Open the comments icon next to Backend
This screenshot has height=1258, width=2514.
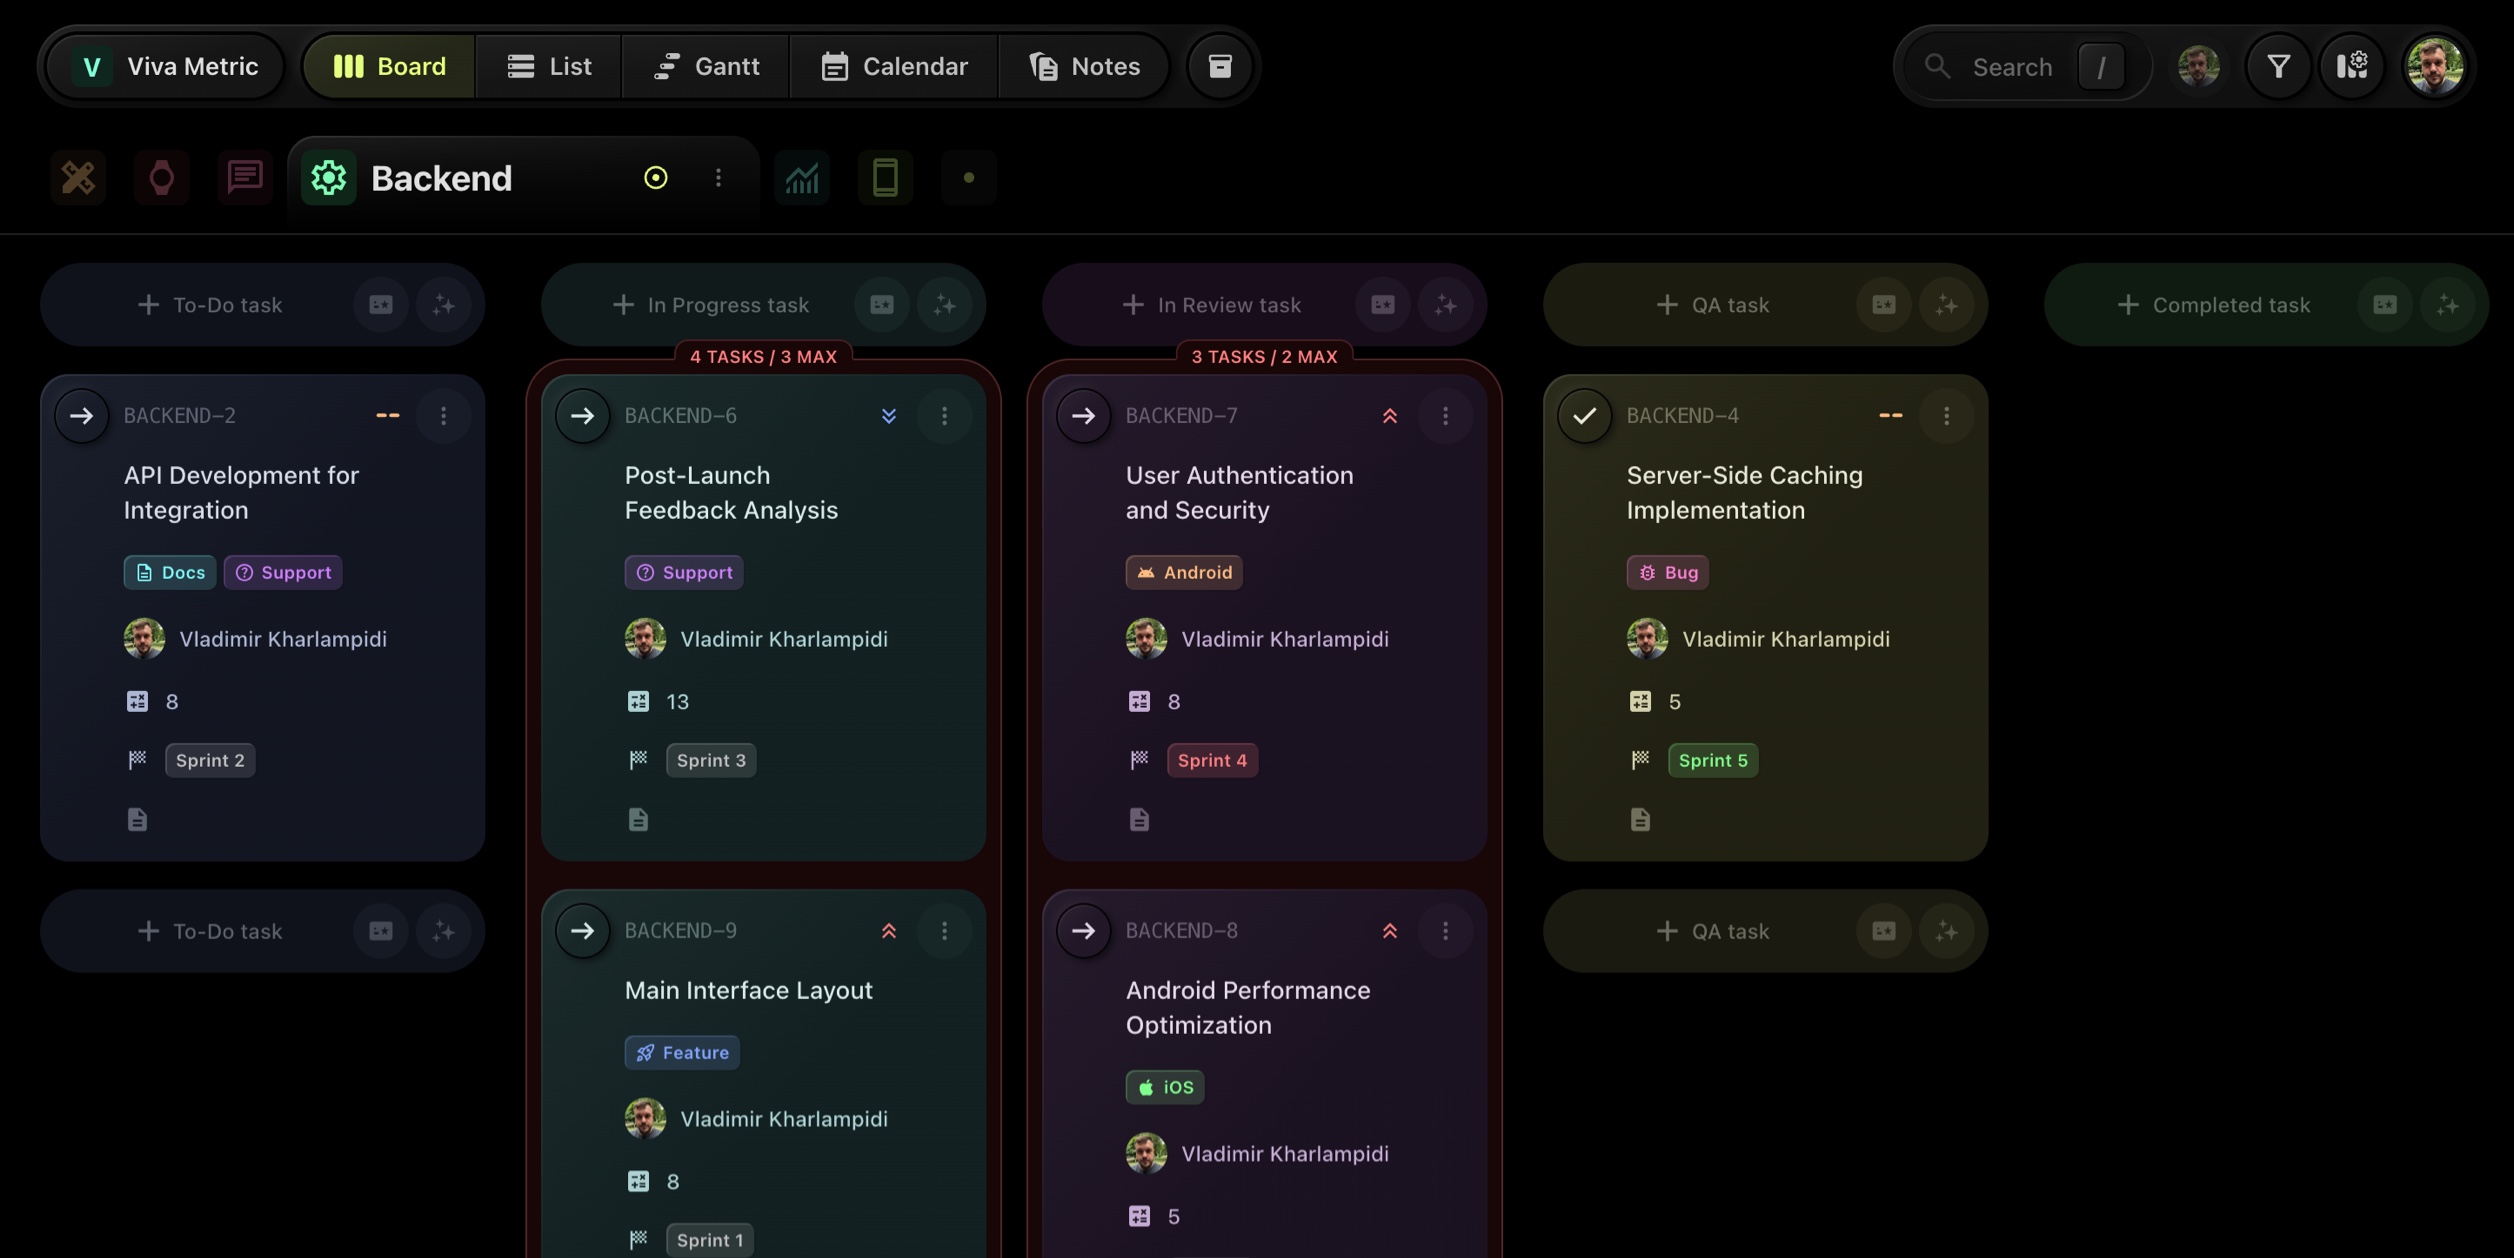tap(245, 177)
